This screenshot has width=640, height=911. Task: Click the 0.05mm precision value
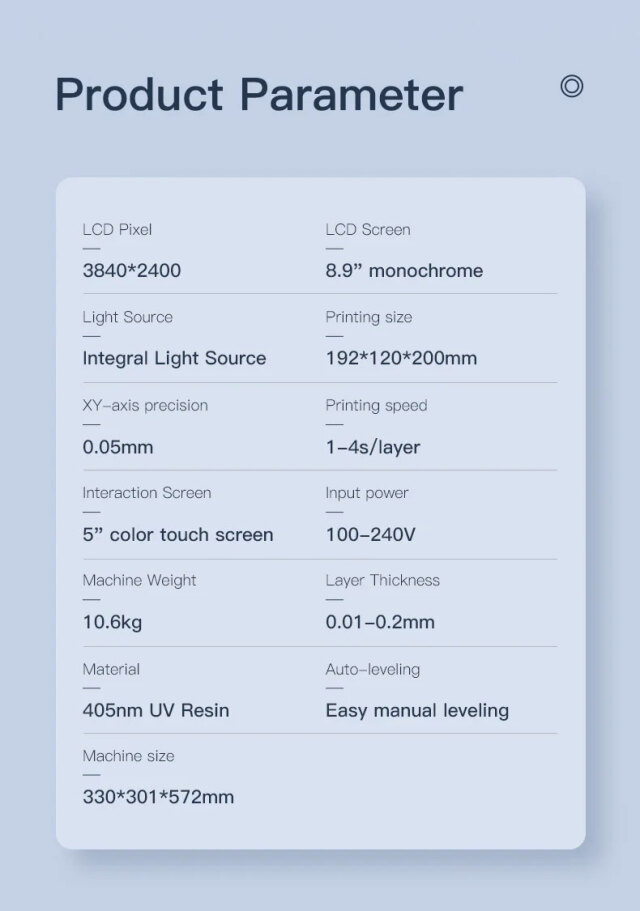pos(118,447)
